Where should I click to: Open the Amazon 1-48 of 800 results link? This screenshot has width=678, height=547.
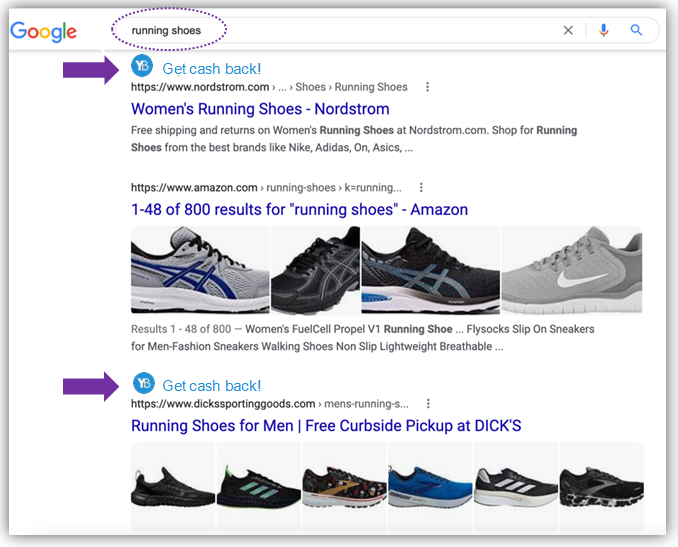pos(299,210)
